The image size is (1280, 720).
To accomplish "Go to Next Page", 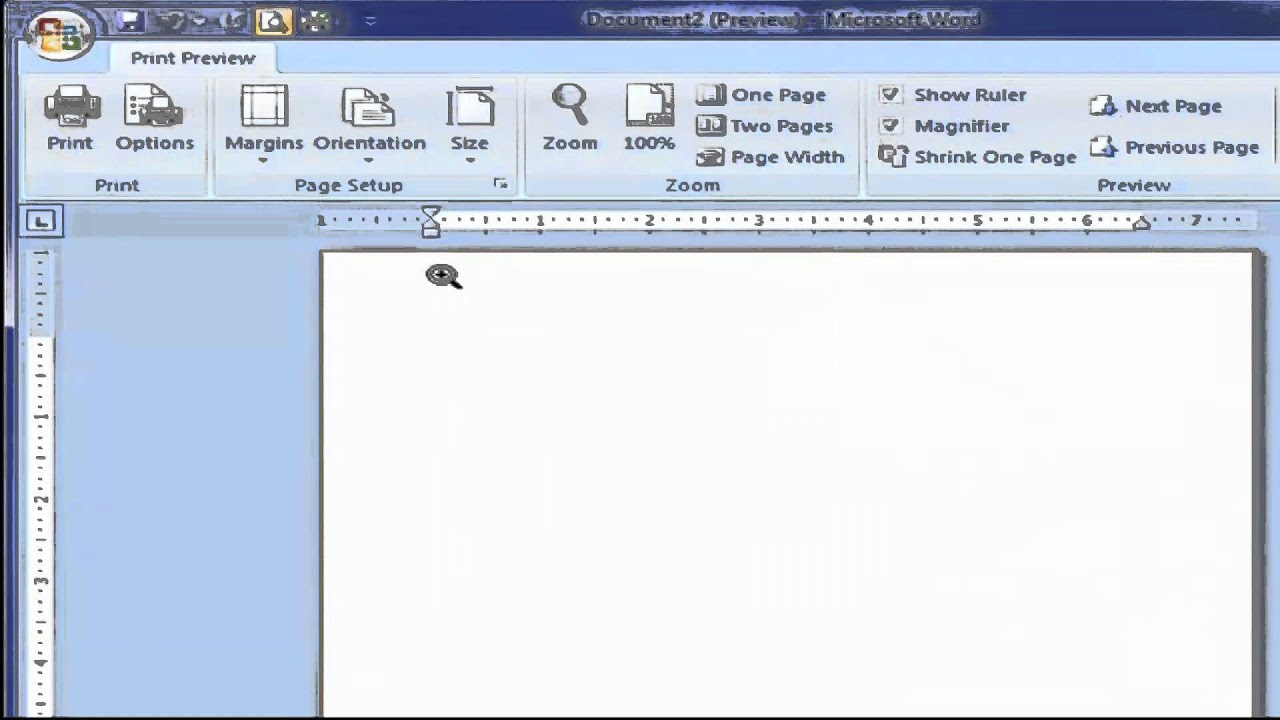I will [x=1155, y=106].
